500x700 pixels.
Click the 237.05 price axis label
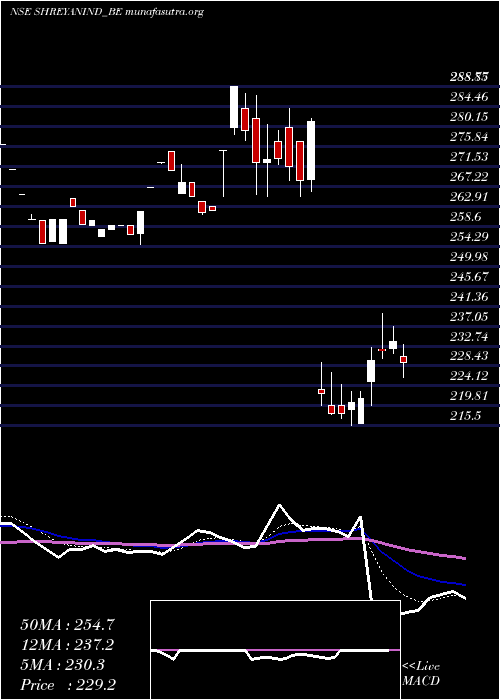pyautogui.click(x=468, y=317)
